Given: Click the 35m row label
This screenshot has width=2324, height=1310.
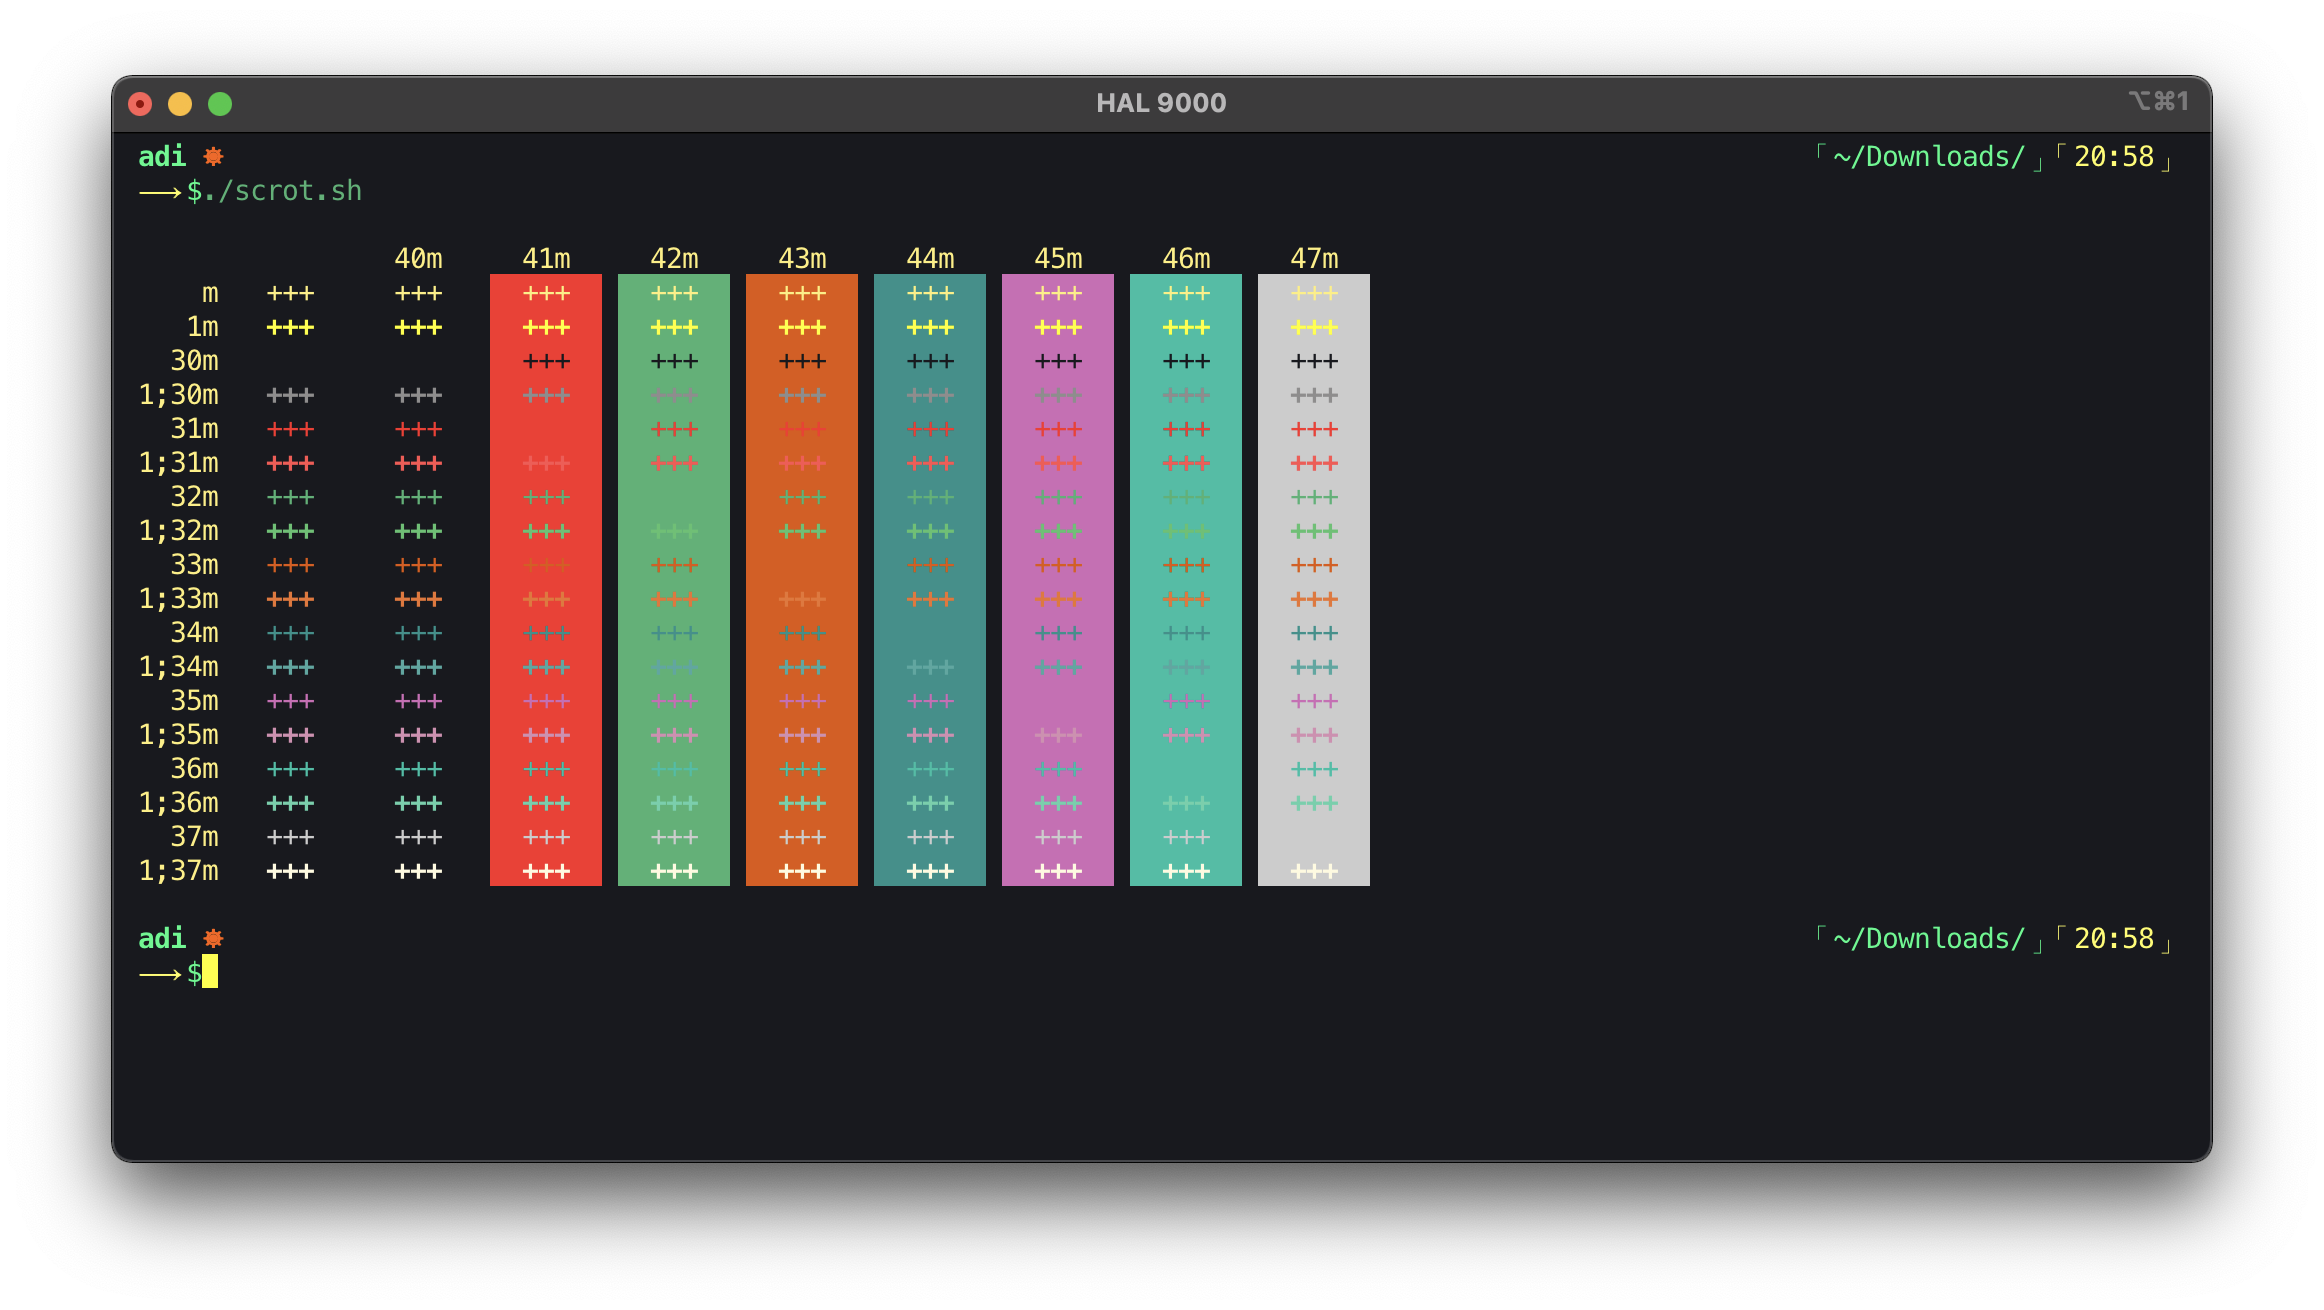Looking at the screenshot, I should (x=194, y=701).
